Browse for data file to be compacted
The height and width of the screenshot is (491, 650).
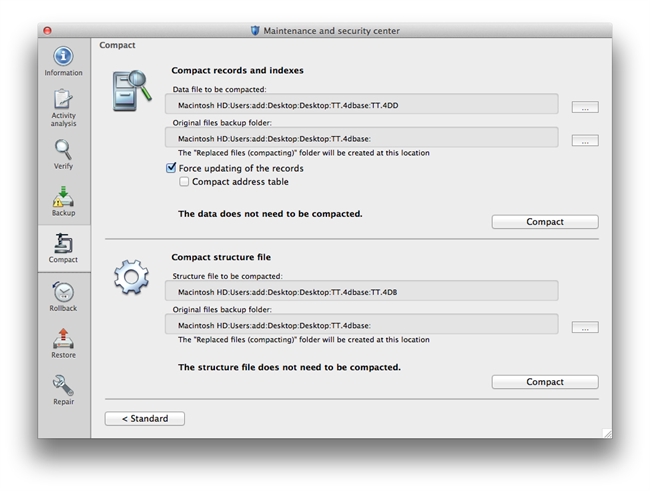pos(585,107)
